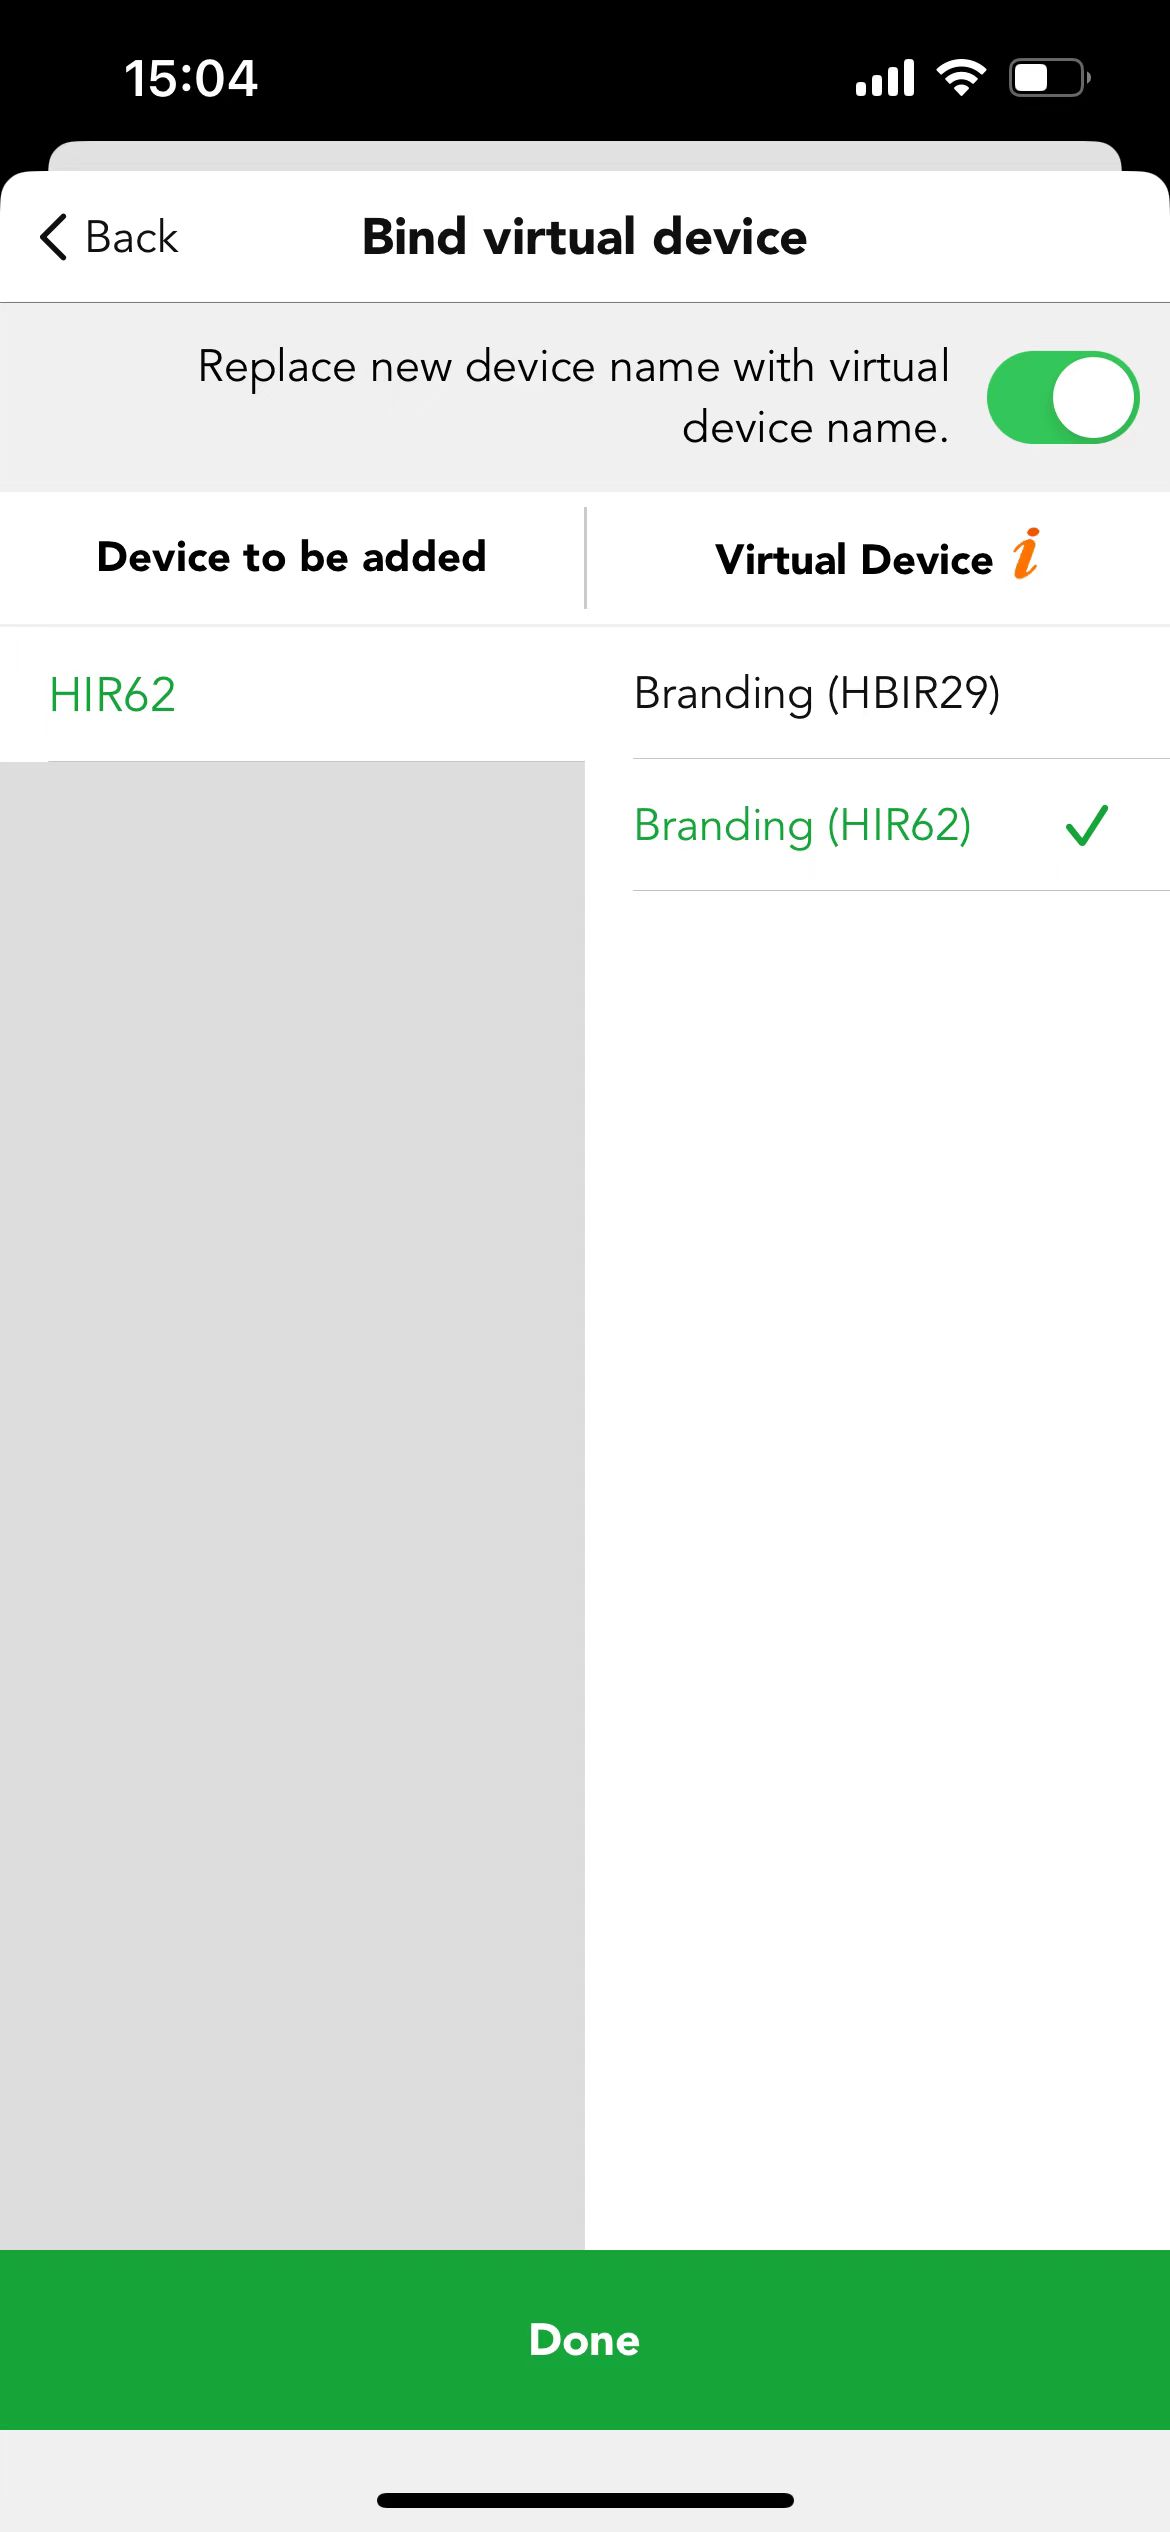Tap the sheet grabber strip above the title
The height and width of the screenshot is (2532, 1170).
tap(585, 156)
